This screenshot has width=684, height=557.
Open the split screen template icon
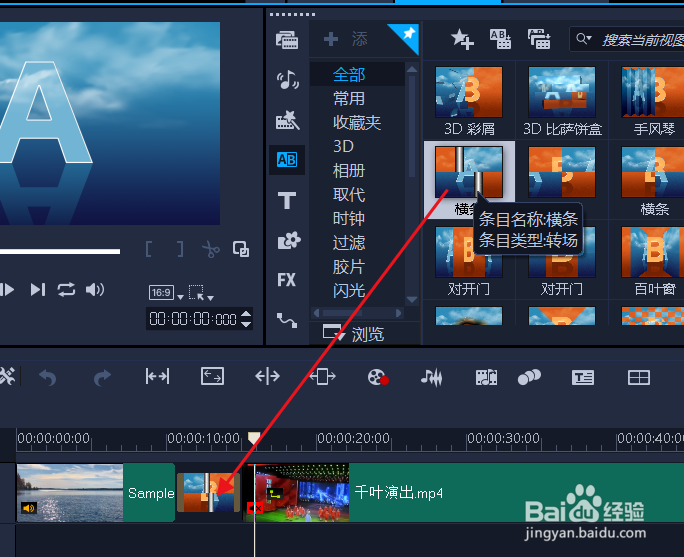point(639,377)
